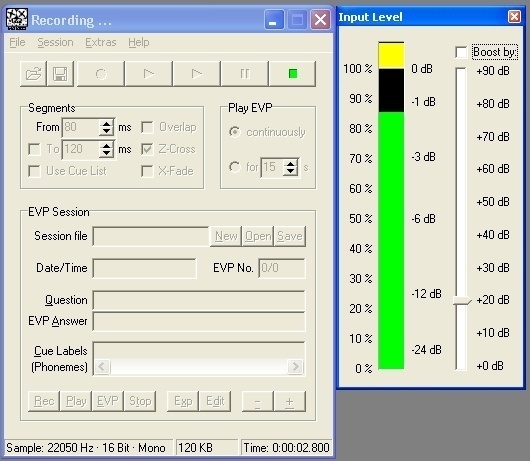The height and width of the screenshot is (461, 530).
Task: Click the save floppy disk icon
Action: tap(60, 74)
